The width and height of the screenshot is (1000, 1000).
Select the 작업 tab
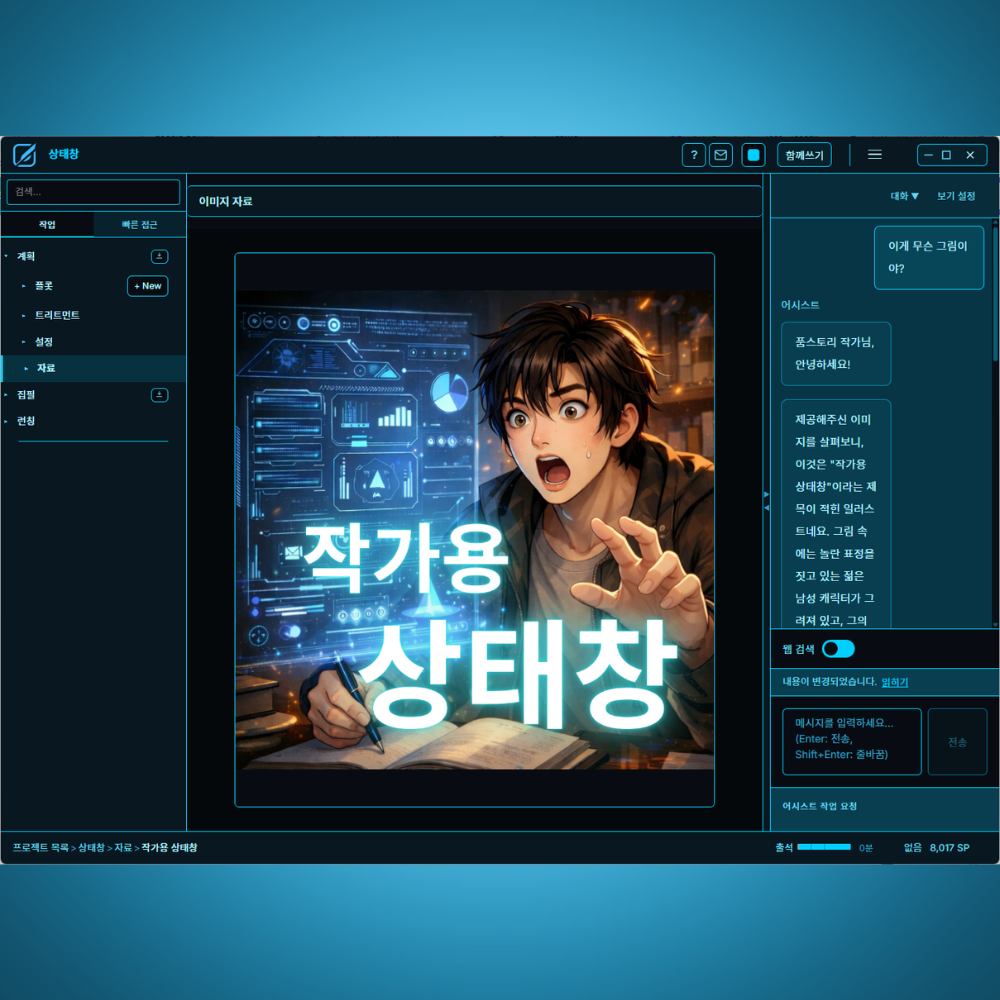(47, 224)
